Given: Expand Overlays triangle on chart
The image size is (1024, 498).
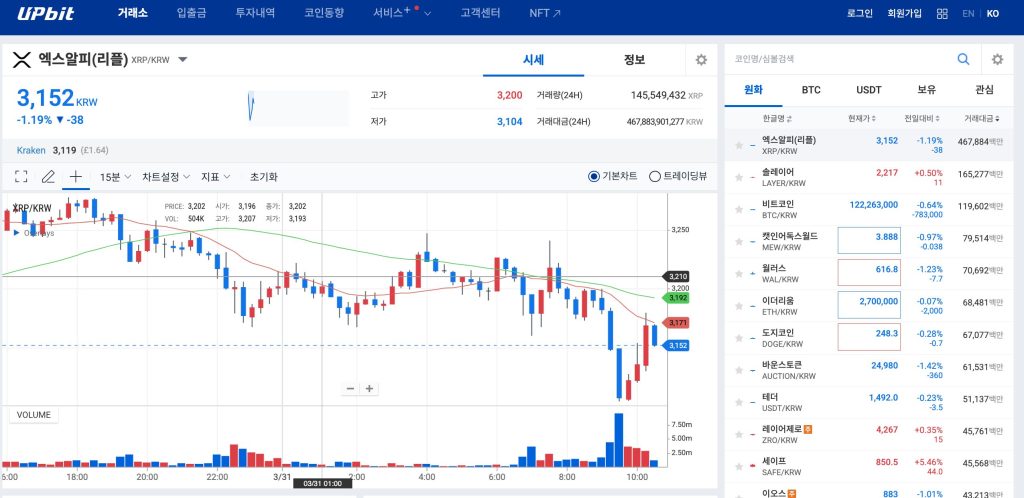Looking at the screenshot, I should pyautogui.click(x=16, y=232).
